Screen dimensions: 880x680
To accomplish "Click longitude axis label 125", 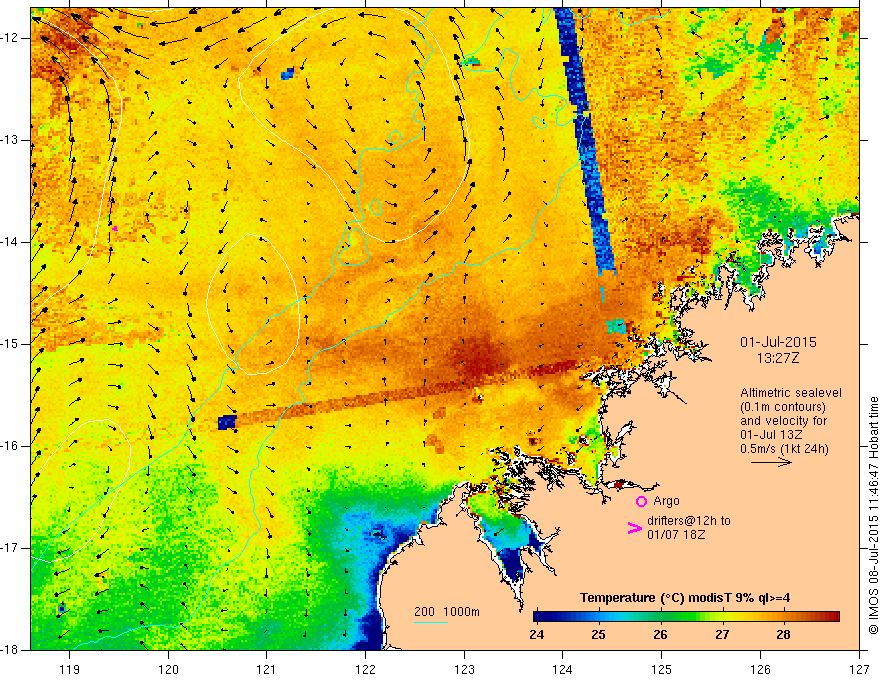I will coord(662,669).
